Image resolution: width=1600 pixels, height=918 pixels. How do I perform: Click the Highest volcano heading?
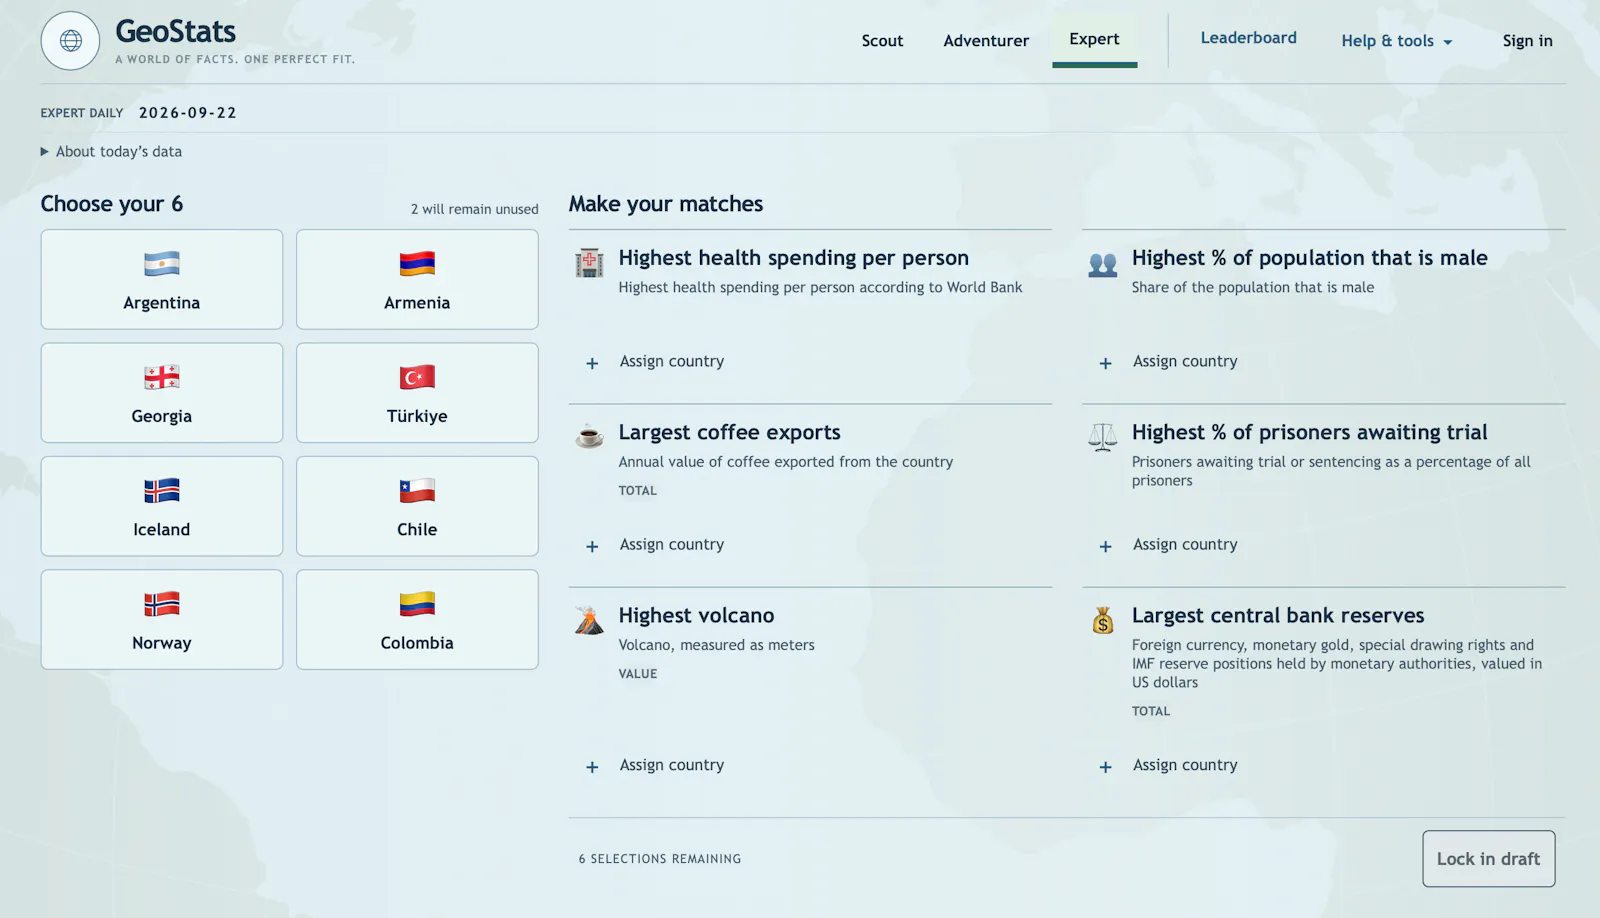point(696,616)
